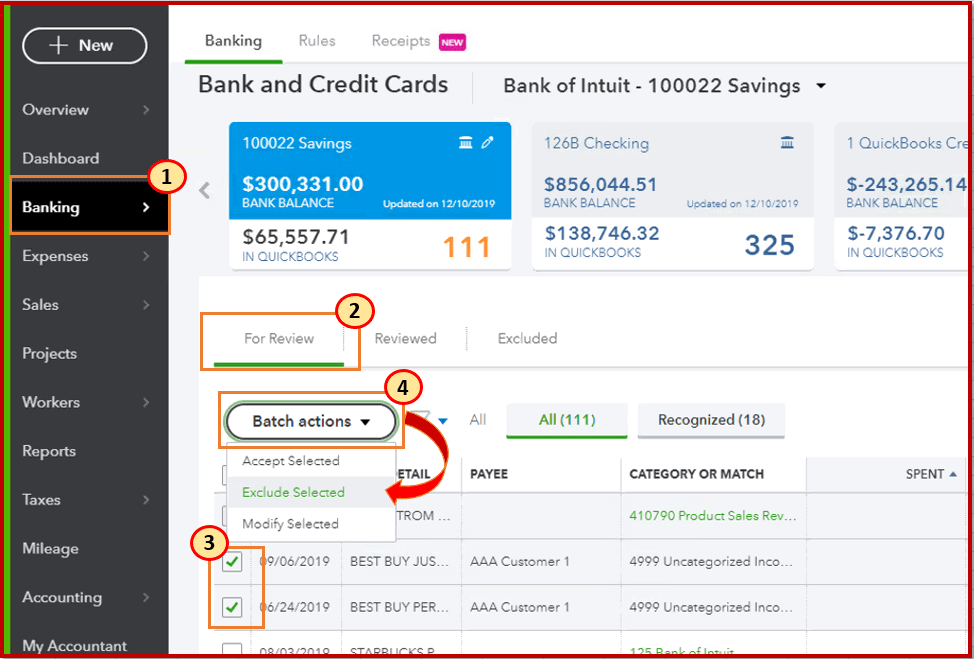This screenshot has width=974, height=659.
Task: Choose Exclude Selected from batch menu
Action: [x=293, y=493]
